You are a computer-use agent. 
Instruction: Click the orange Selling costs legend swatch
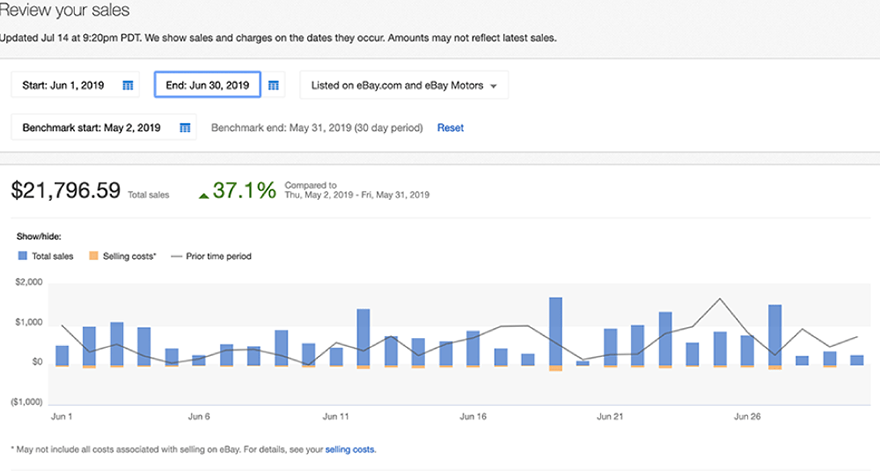click(93, 256)
